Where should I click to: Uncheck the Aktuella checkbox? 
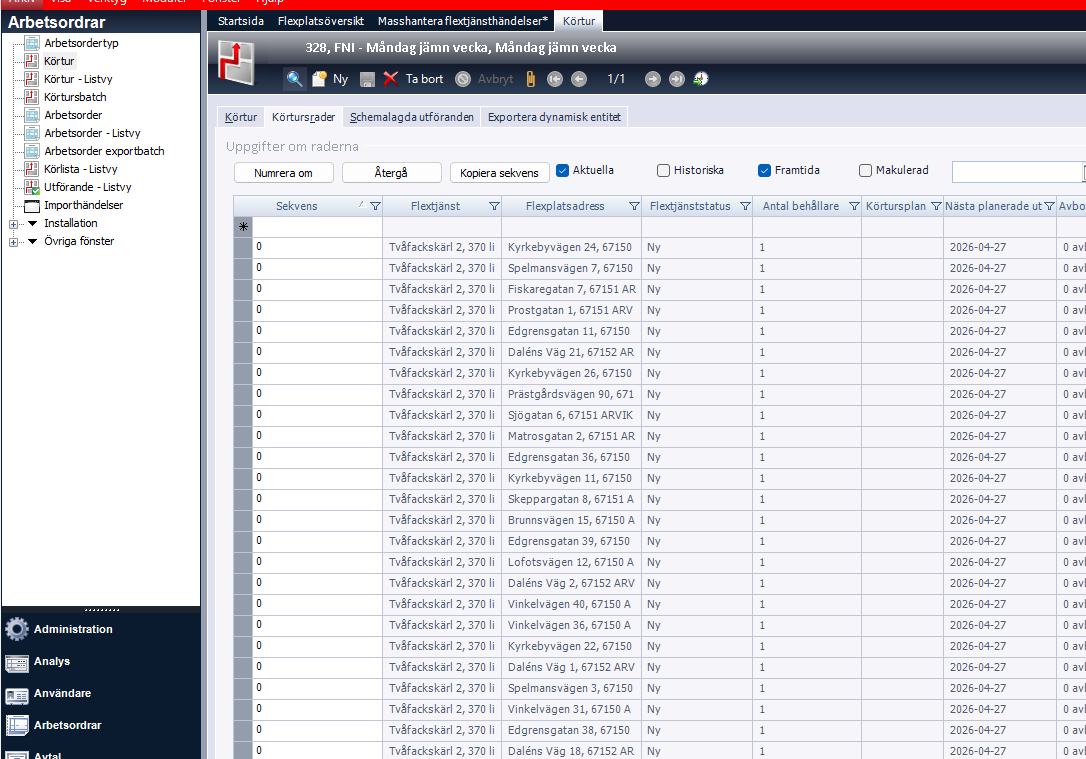pos(563,171)
